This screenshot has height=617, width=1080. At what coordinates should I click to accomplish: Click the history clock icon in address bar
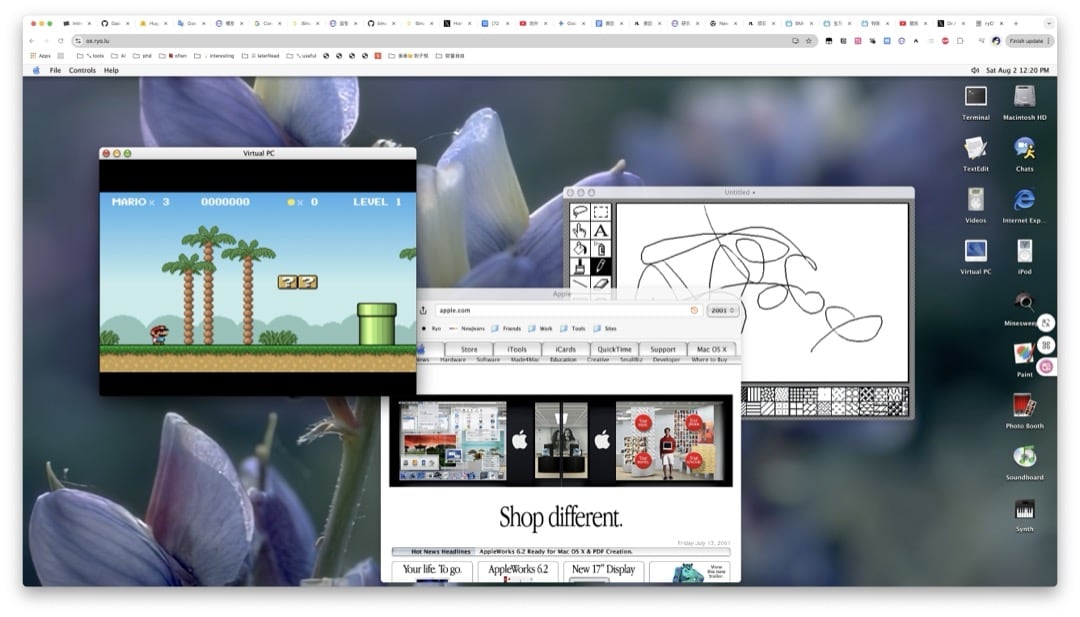point(694,311)
